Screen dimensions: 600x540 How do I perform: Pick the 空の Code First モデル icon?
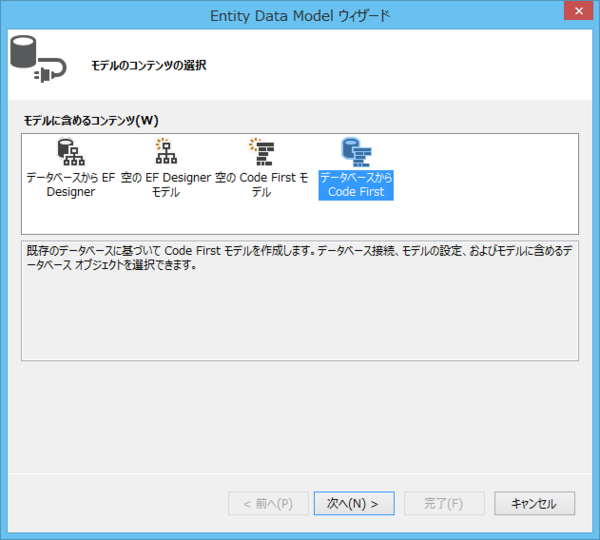[x=262, y=152]
